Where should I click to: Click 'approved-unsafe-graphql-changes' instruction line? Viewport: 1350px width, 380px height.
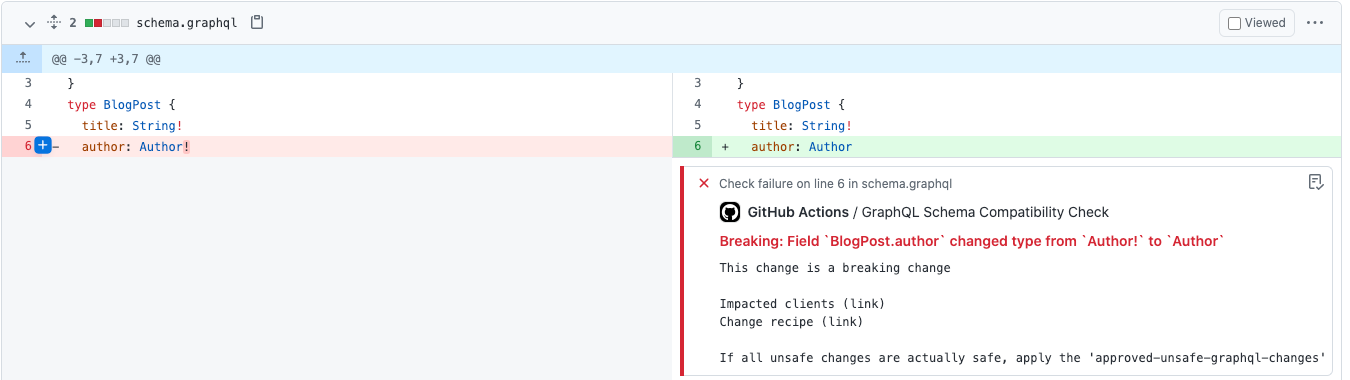[x=1023, y=357]
